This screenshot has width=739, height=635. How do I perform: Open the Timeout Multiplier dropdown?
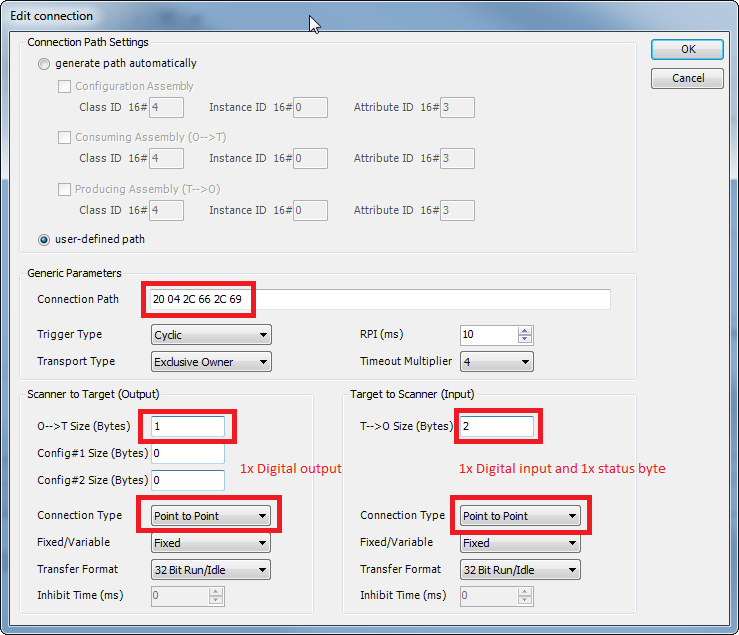point(496,362)
